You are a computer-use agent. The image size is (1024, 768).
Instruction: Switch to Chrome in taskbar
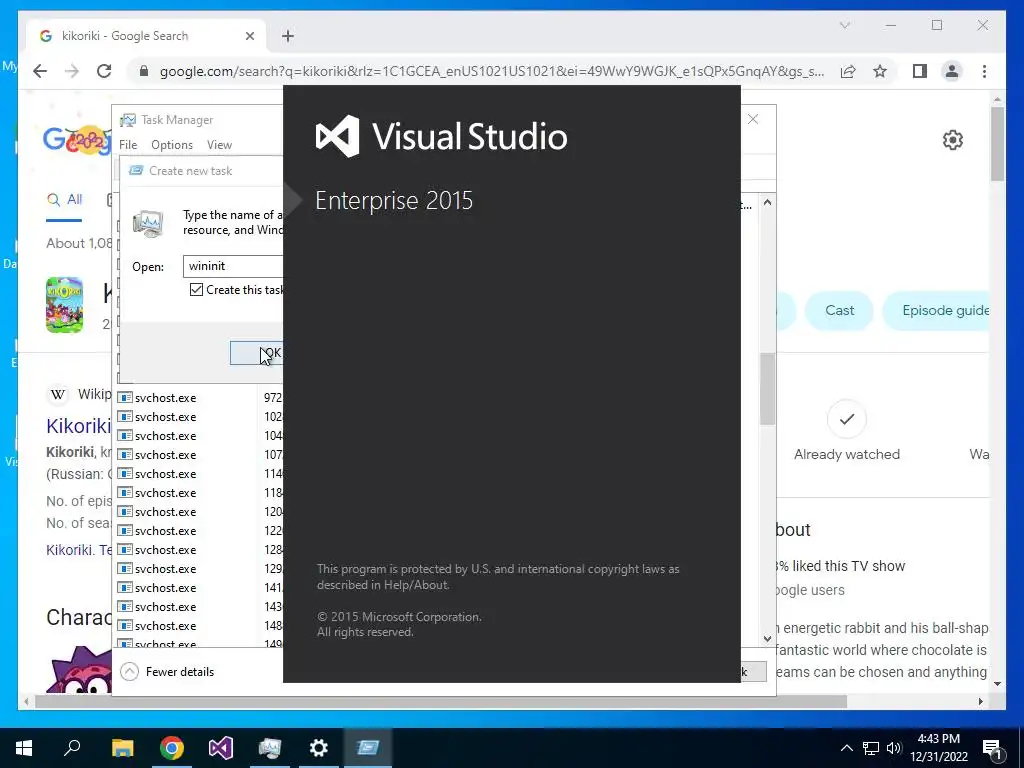[172, 748]
